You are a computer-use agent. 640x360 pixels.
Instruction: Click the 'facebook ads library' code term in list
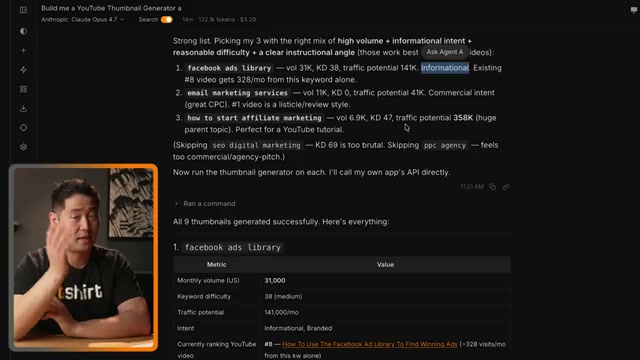pyautogui.click(x=229, y=68)
